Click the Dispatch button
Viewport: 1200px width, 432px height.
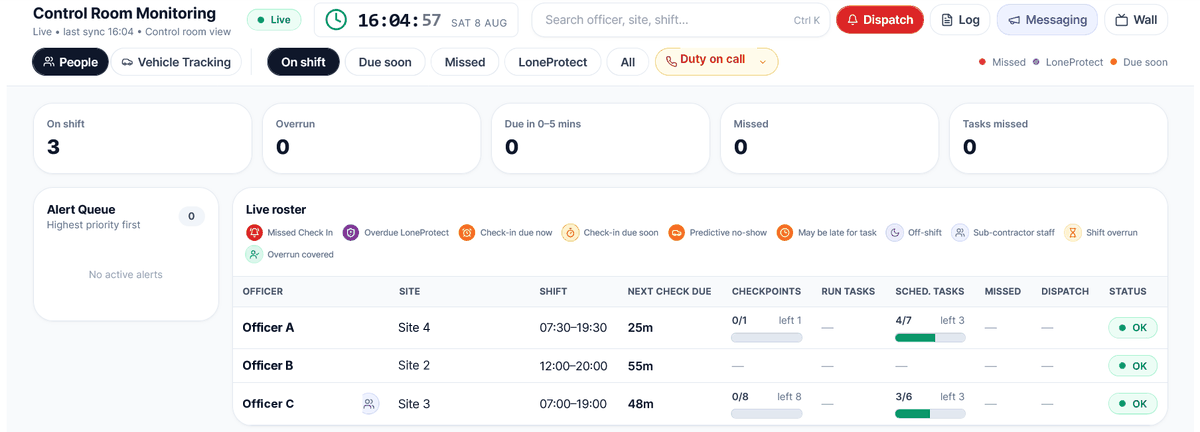pyautogui.click(x=880, y=20)
